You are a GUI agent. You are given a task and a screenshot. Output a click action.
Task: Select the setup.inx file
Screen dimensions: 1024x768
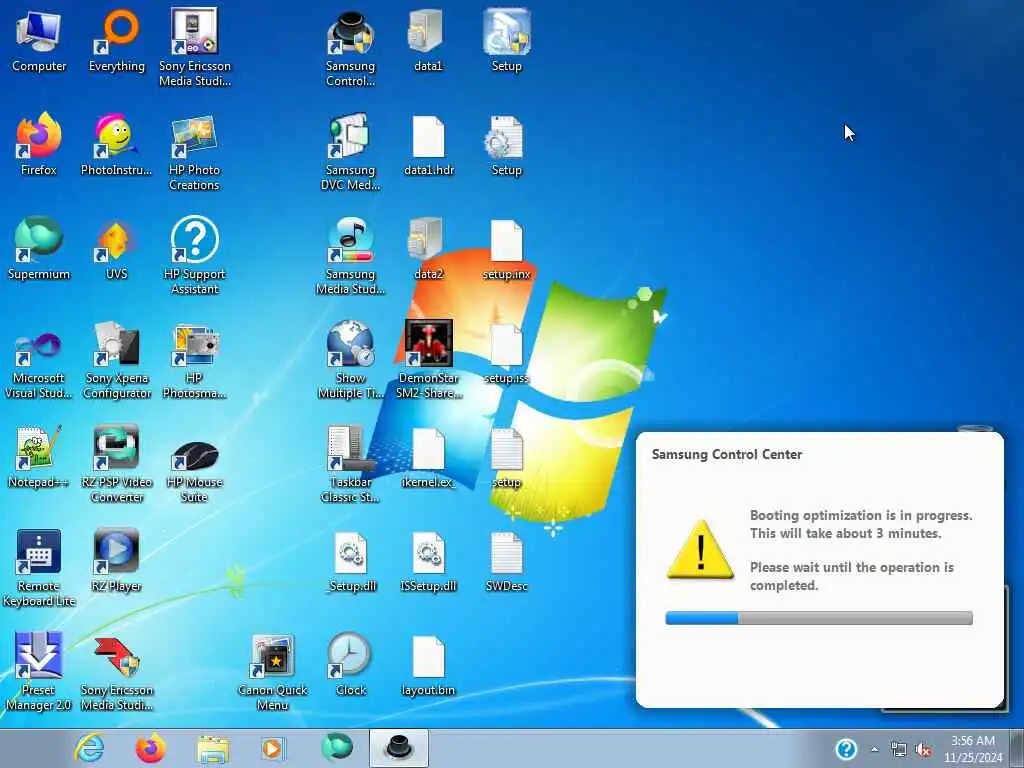506,248
